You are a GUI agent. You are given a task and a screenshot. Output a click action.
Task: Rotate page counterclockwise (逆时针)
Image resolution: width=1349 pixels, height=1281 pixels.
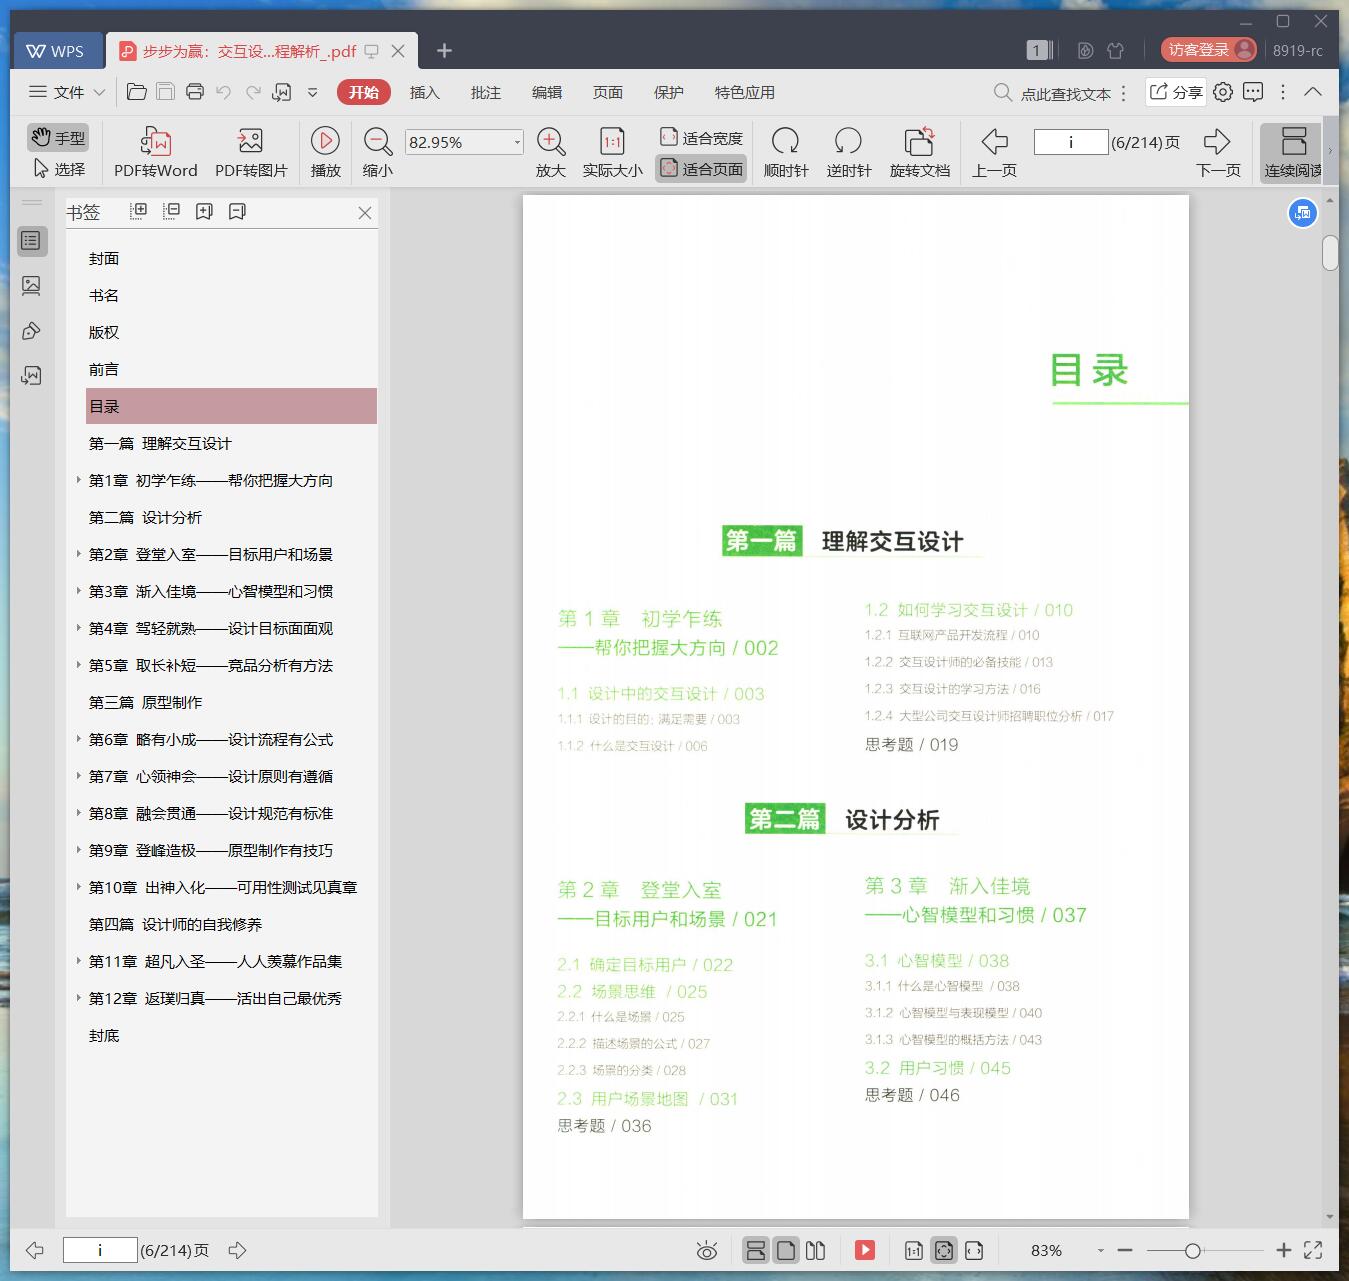[x=849, y=152]
